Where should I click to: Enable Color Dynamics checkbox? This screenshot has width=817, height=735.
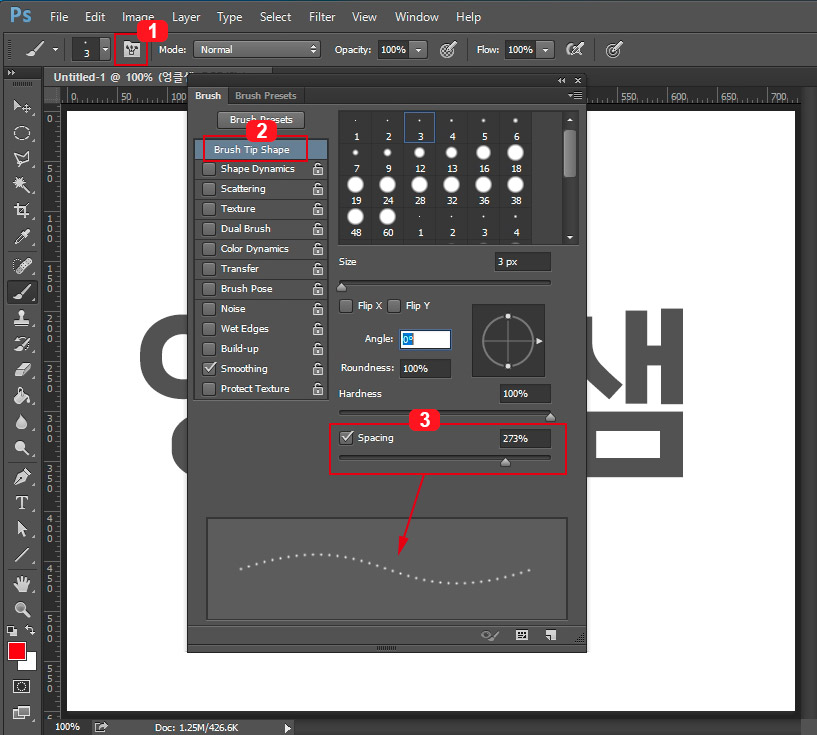click(209, 248)
